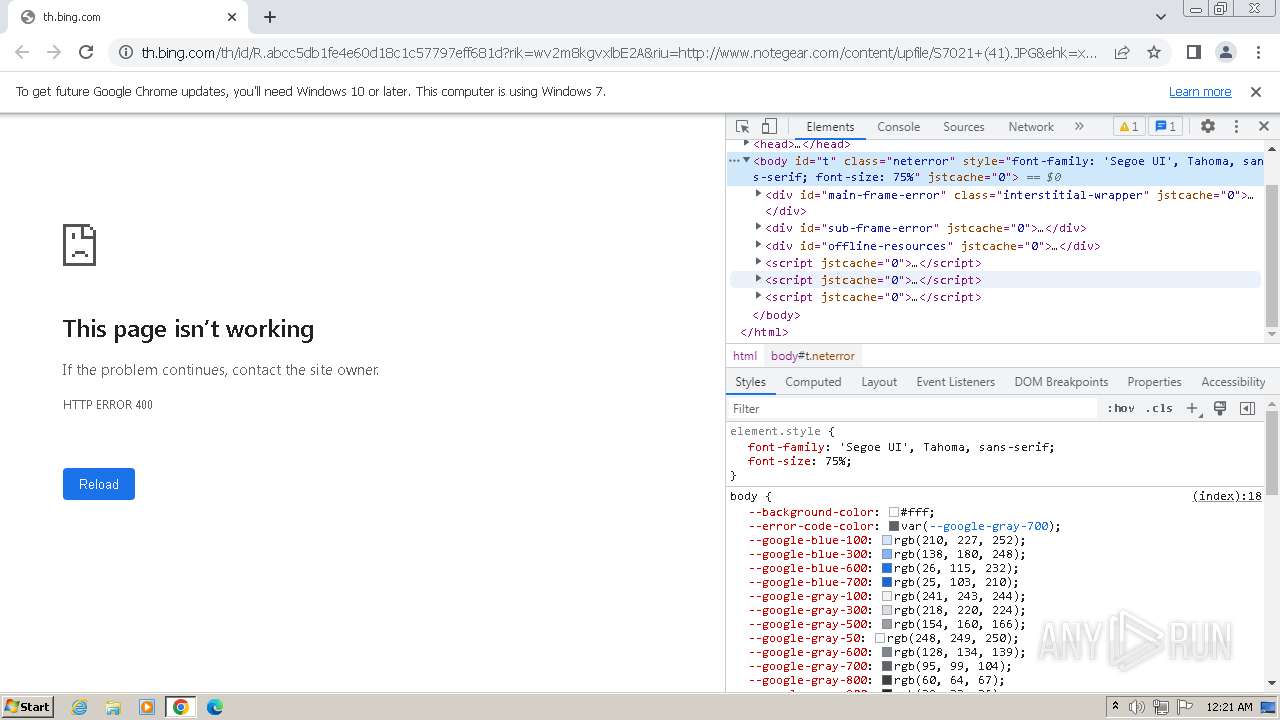Open --google-blue-600 color swatch

coord(887,568)
